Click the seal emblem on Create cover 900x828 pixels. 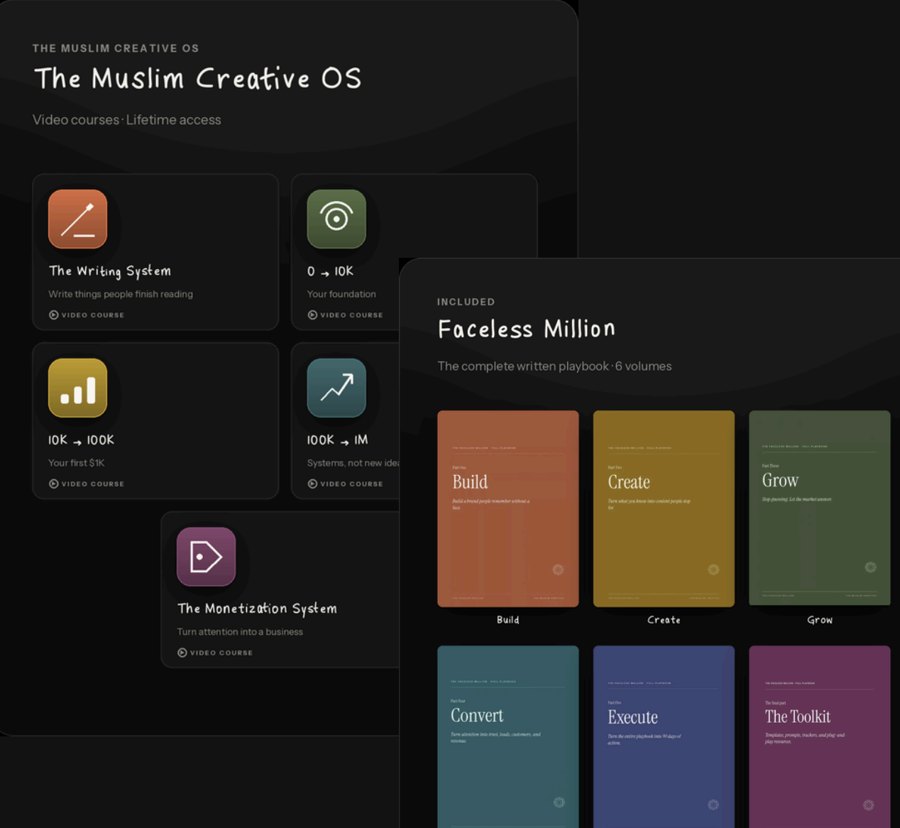point(713,569)
